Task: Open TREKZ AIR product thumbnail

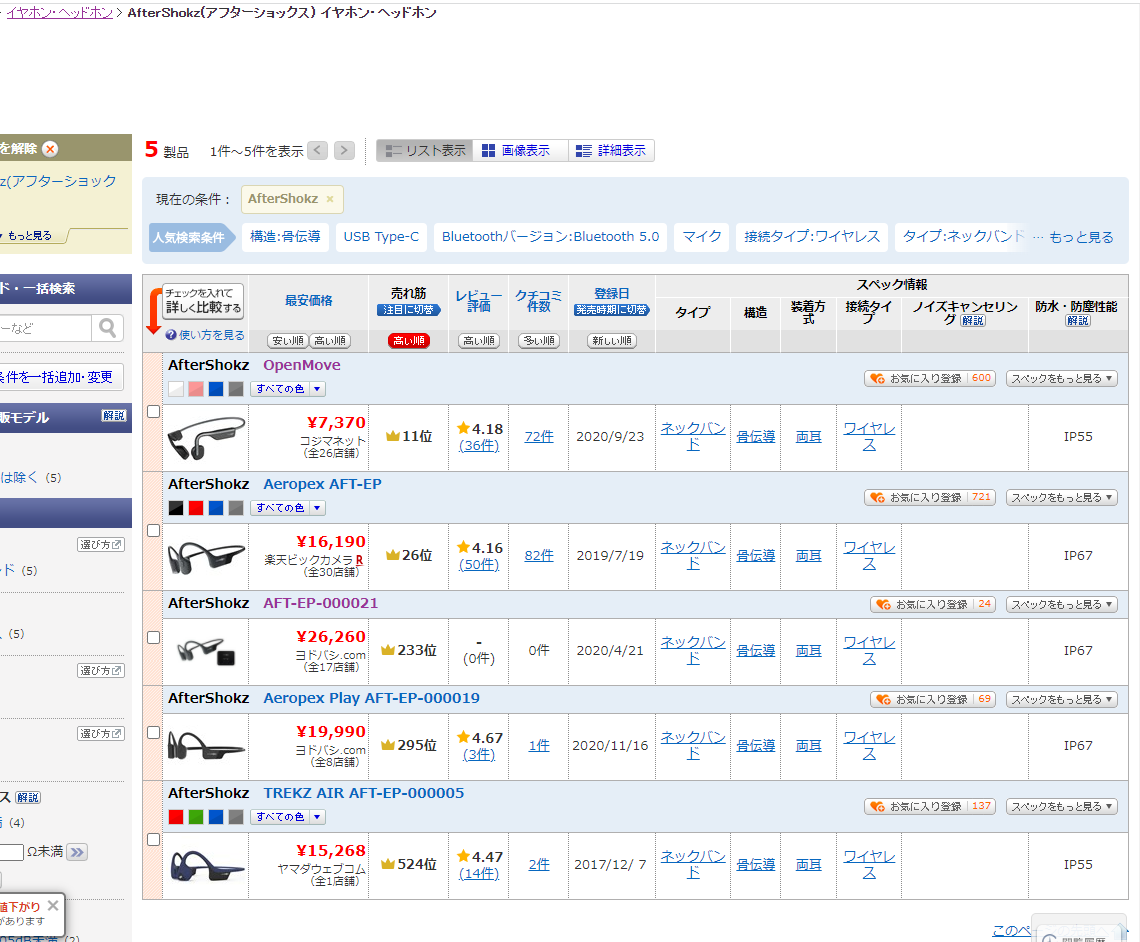Action: [x=206, y=866]
